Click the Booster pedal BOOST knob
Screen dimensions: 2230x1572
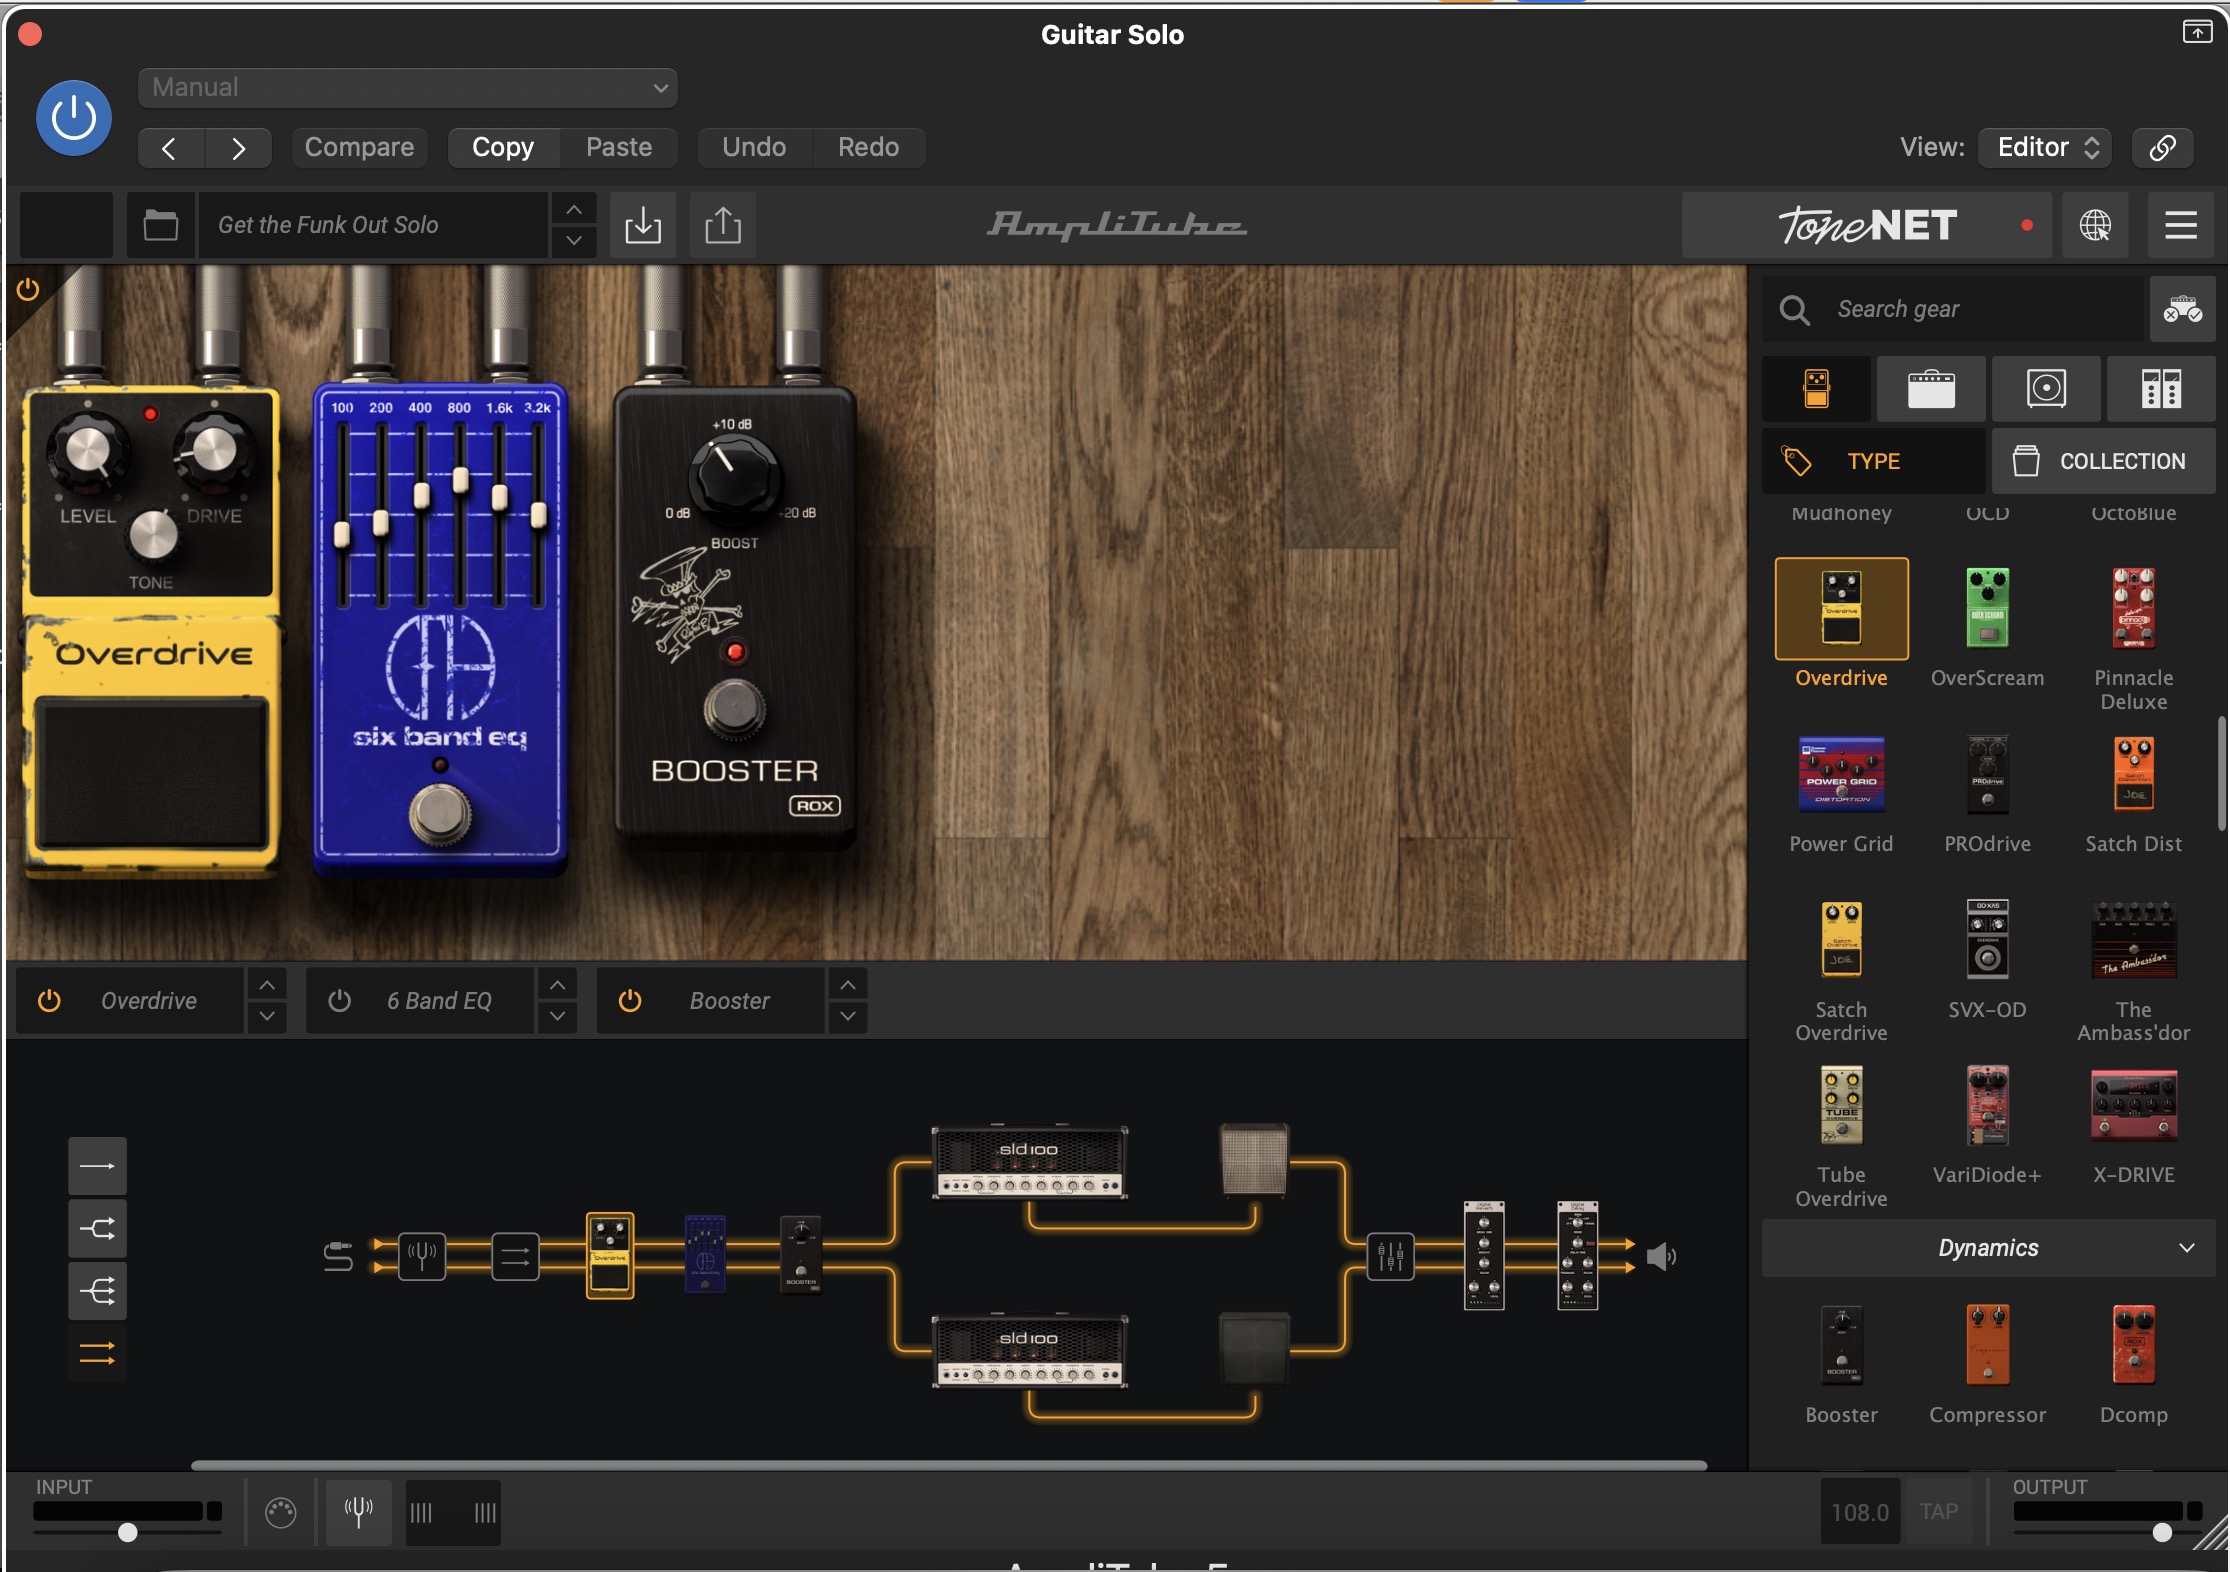pos(734,475)
